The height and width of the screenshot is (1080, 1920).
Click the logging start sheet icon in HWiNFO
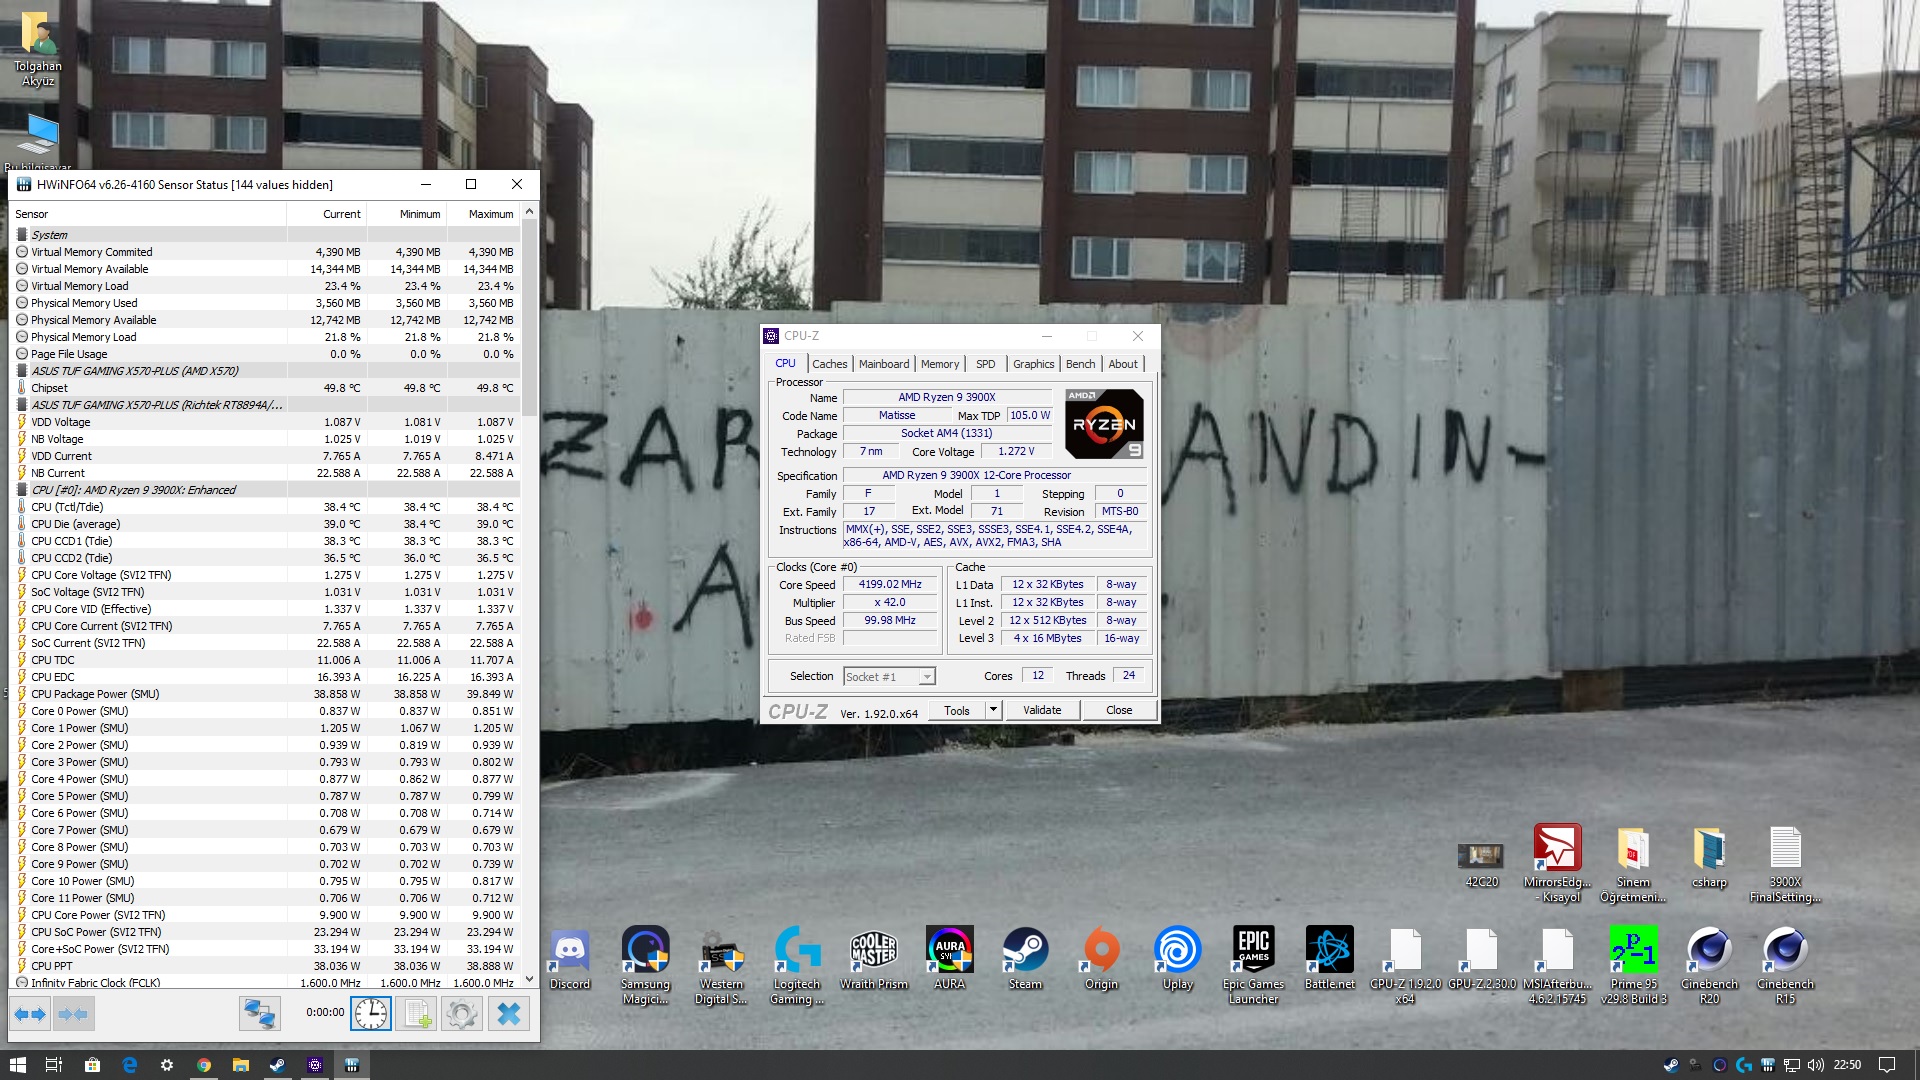[416, 1014]
